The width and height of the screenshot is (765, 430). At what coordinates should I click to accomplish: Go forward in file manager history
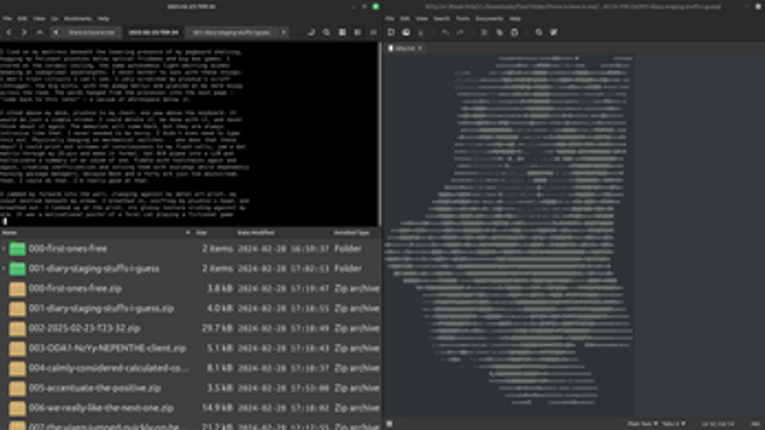tap(23, 32)
